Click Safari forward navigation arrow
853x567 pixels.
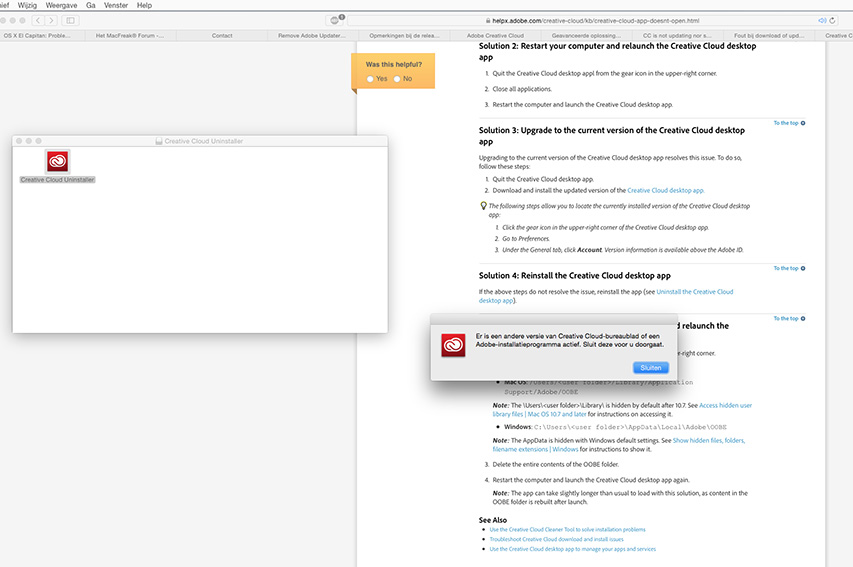(51, 21)
